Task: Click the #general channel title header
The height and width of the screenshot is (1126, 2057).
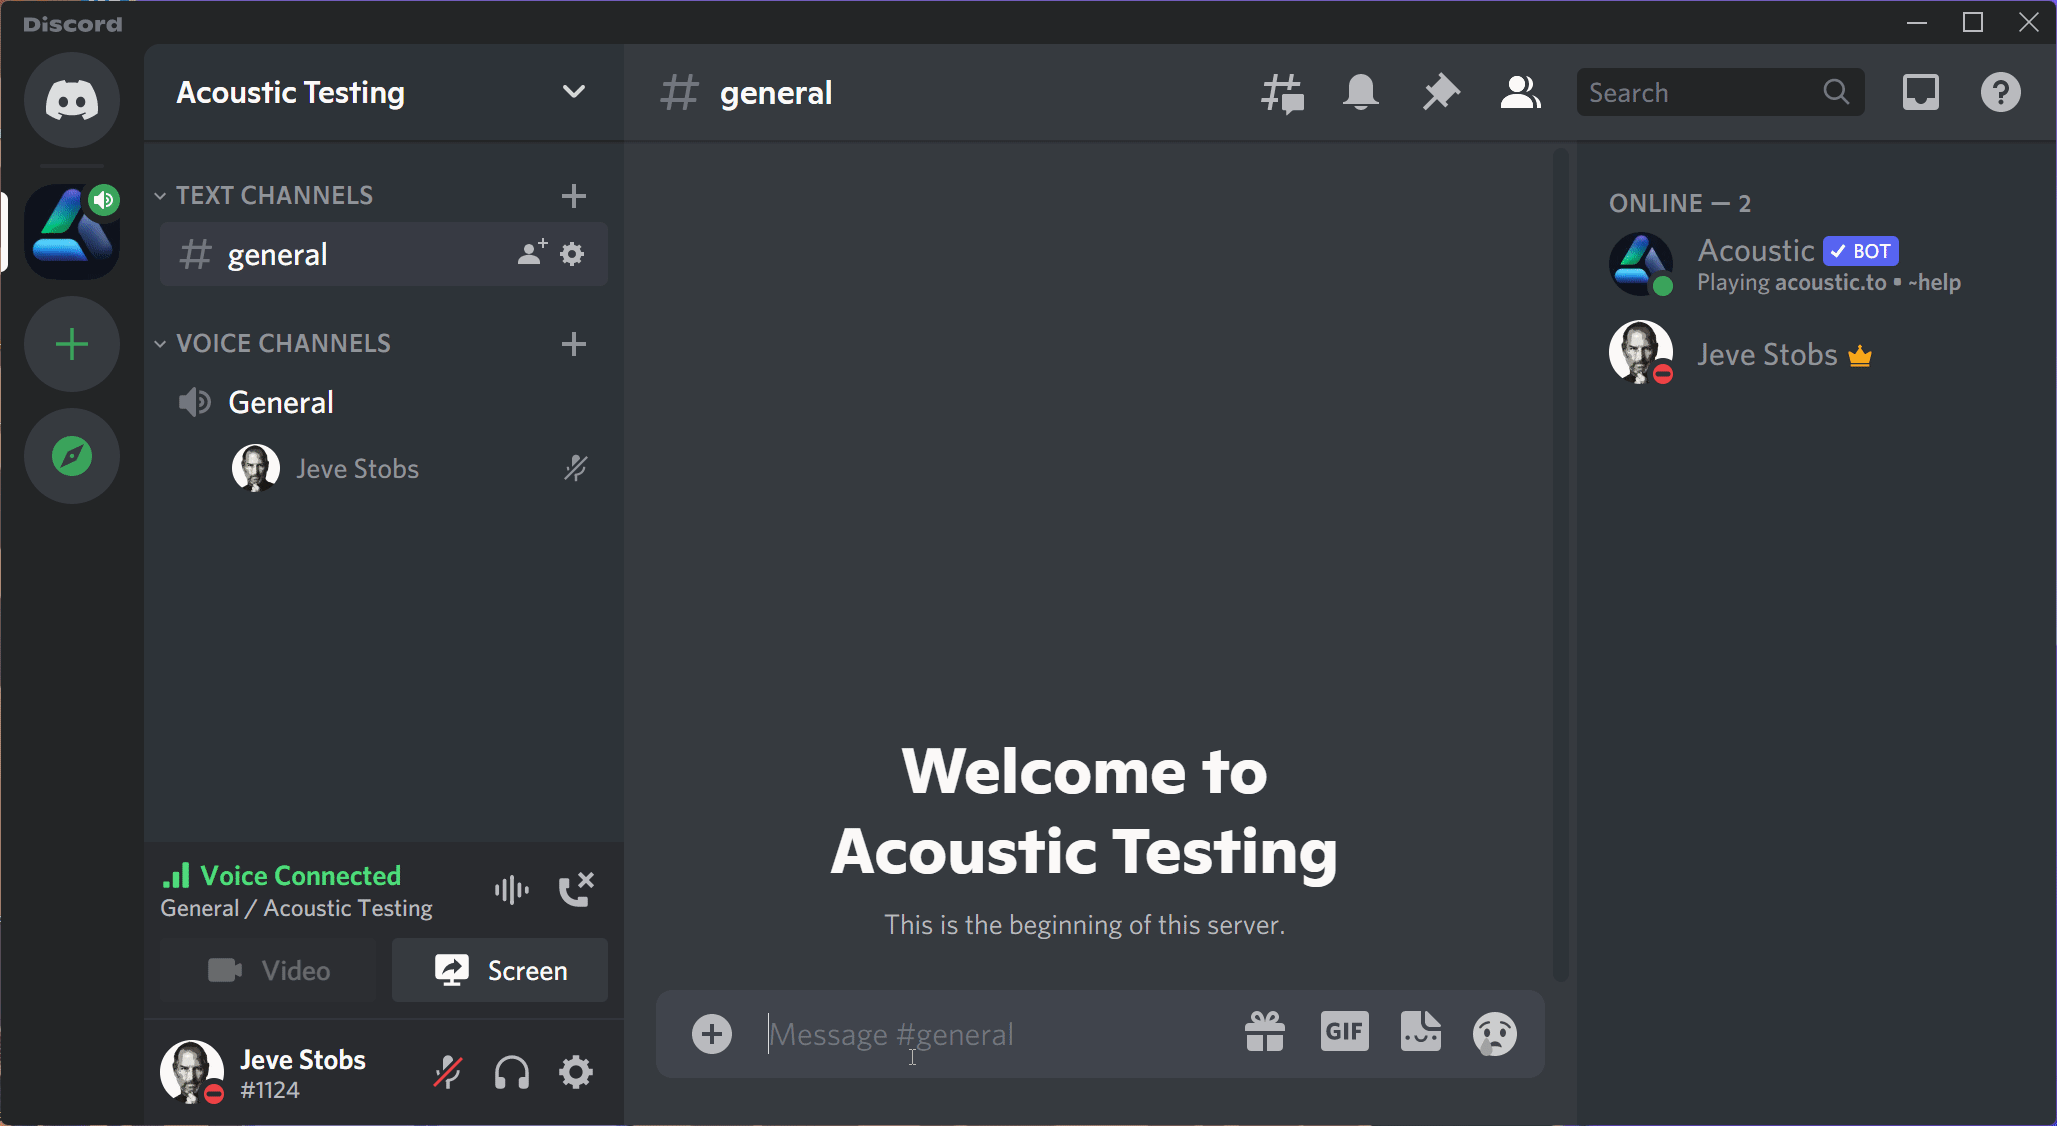Action: click(776, 93)
